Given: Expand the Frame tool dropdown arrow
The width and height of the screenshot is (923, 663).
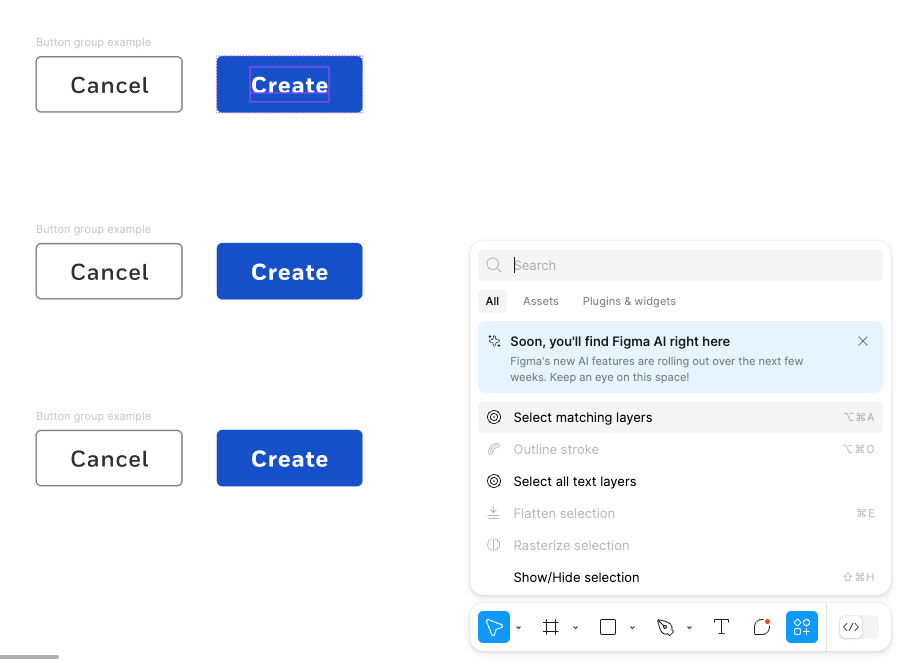Looking at the screenshot, I should tap(575, 628).
